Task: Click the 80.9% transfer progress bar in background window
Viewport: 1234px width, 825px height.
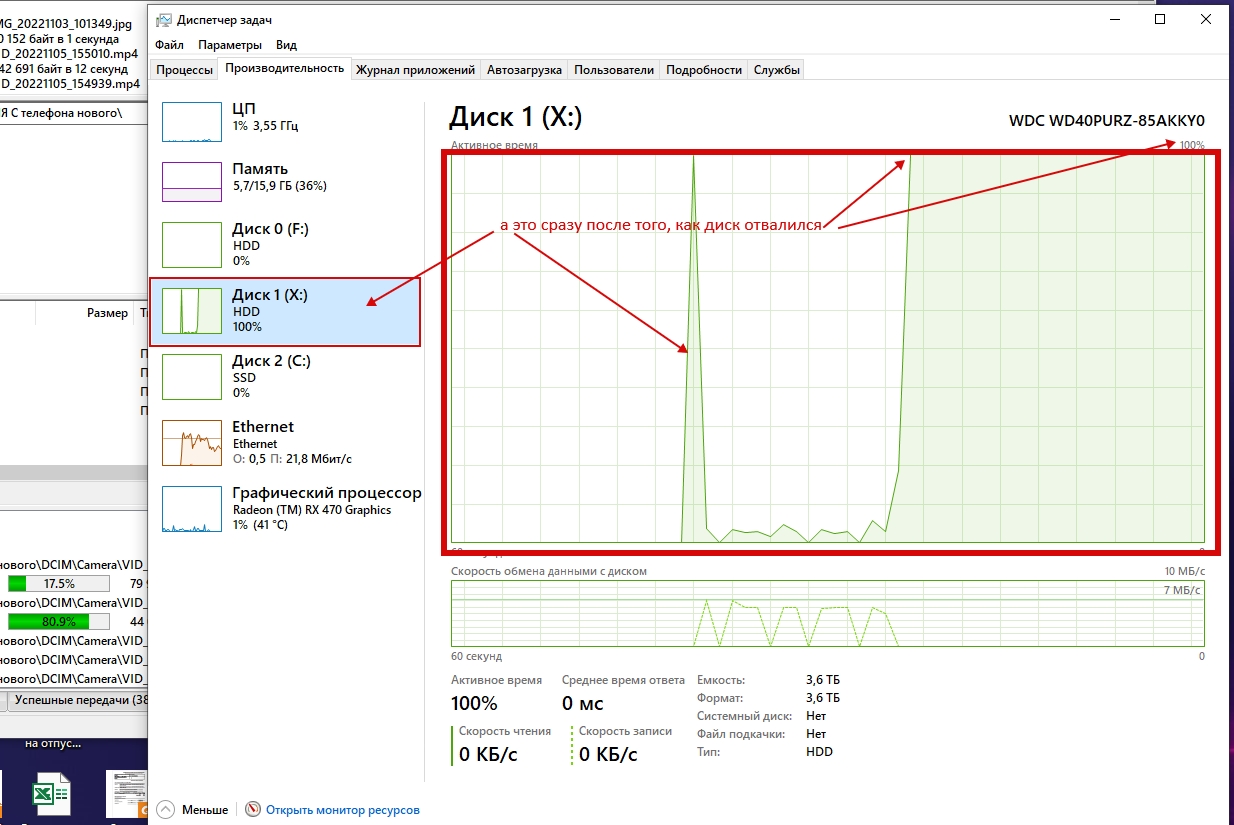Action: [x=59, y=621]
